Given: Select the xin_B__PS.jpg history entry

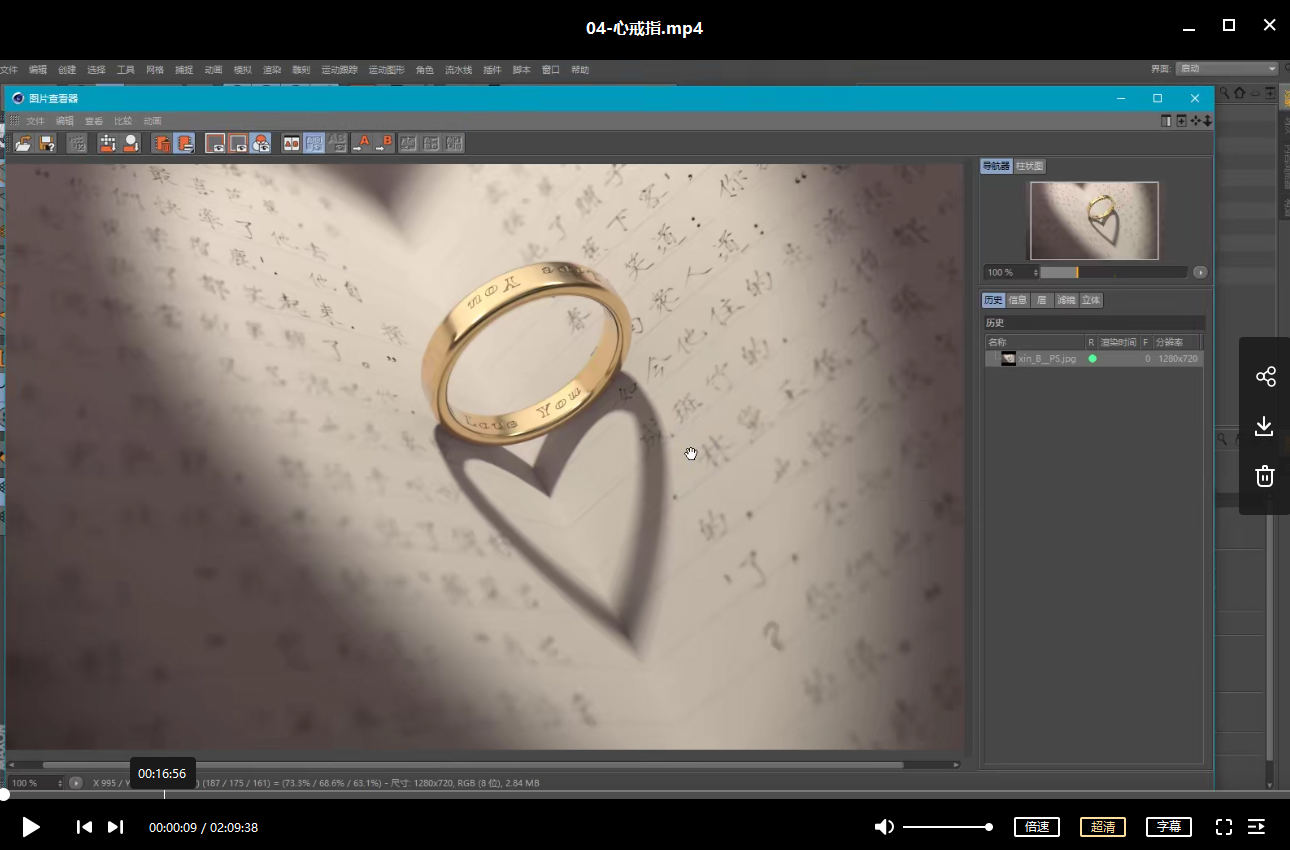Looking at the screenshot, I should click(1046, 358).
